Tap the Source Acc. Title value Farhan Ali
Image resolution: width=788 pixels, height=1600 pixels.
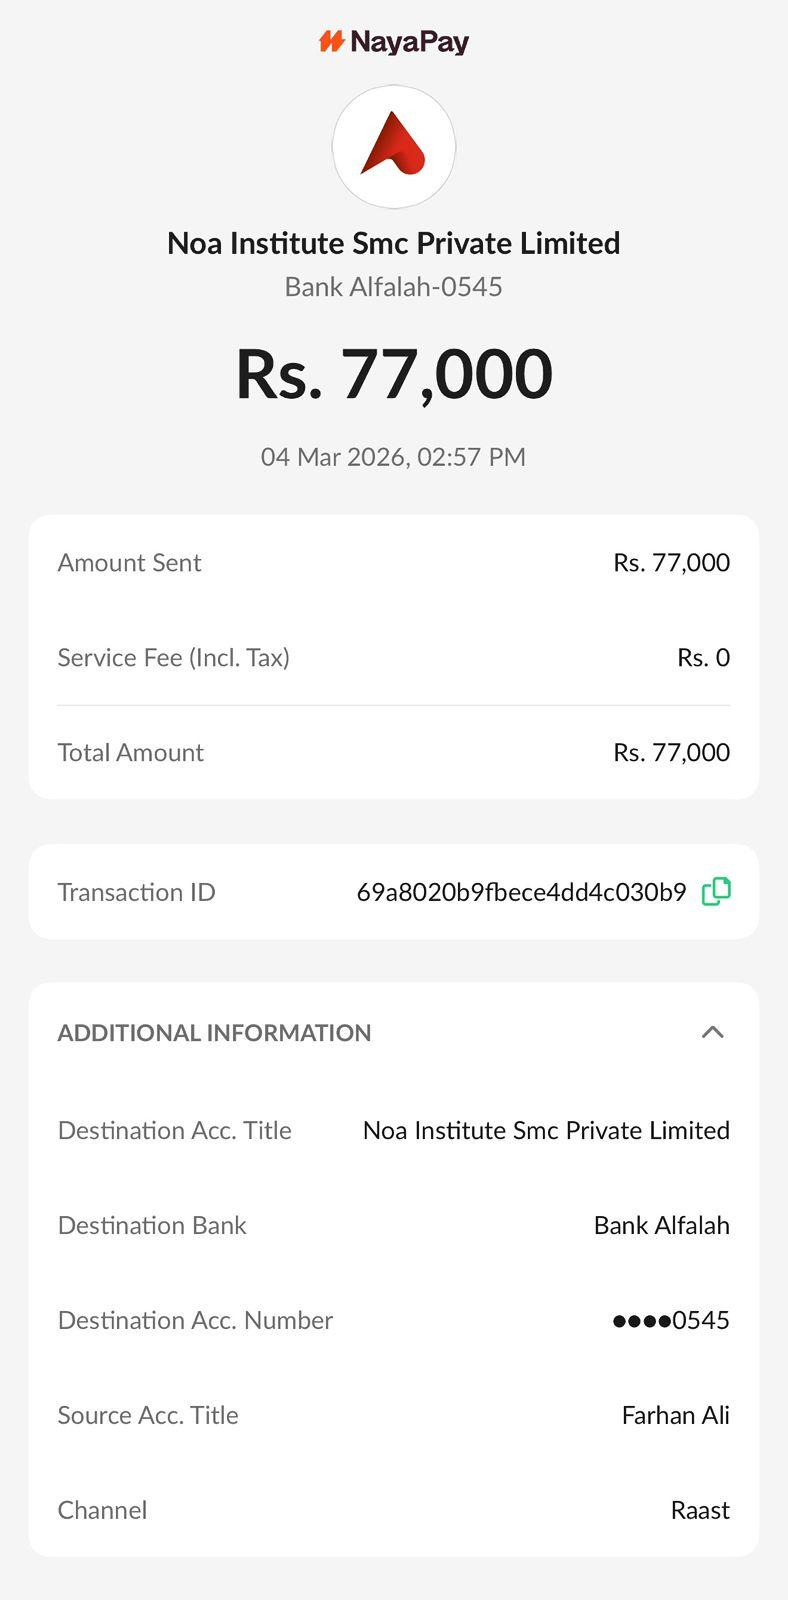pos(675,1415)
